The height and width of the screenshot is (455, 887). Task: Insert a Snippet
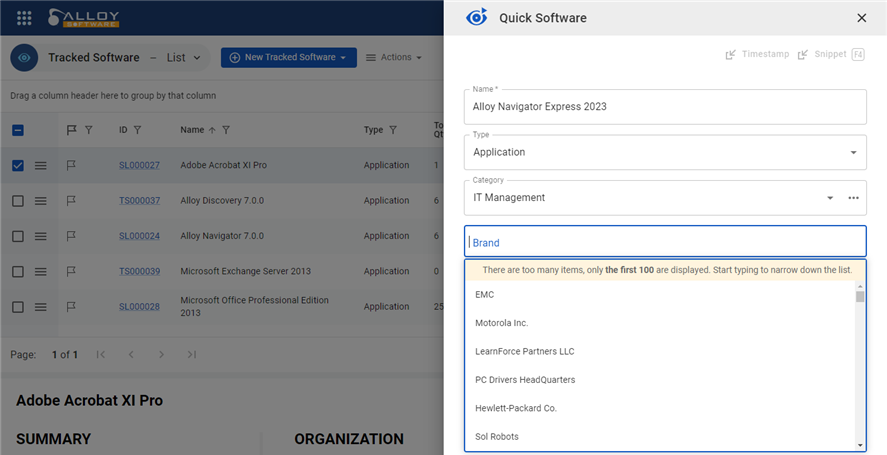(823, 54)
